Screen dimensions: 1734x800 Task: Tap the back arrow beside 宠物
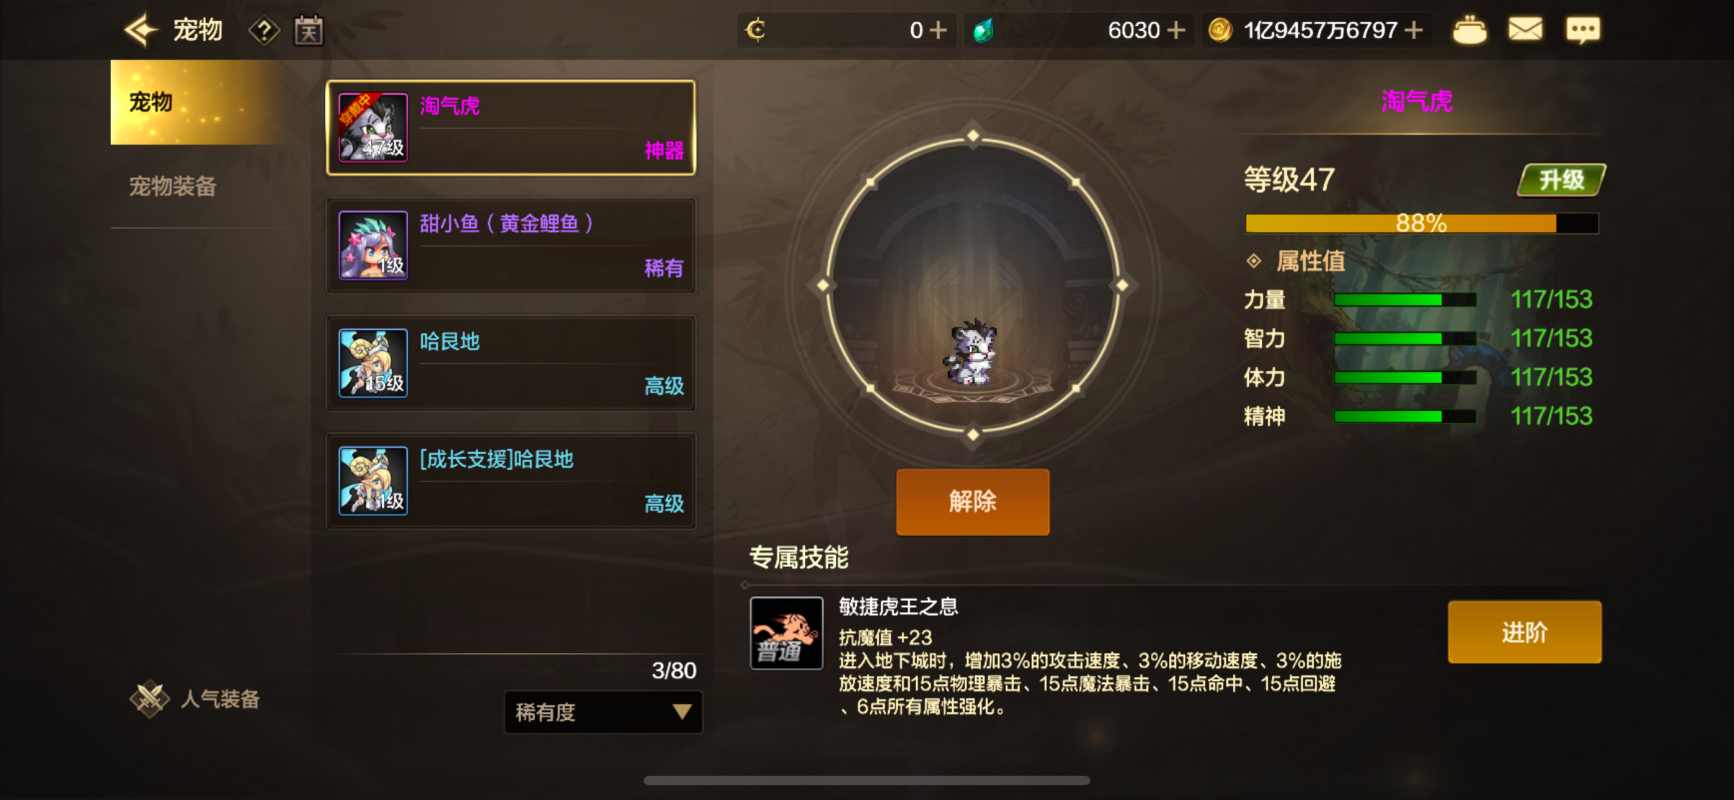(x=141, y=30)
